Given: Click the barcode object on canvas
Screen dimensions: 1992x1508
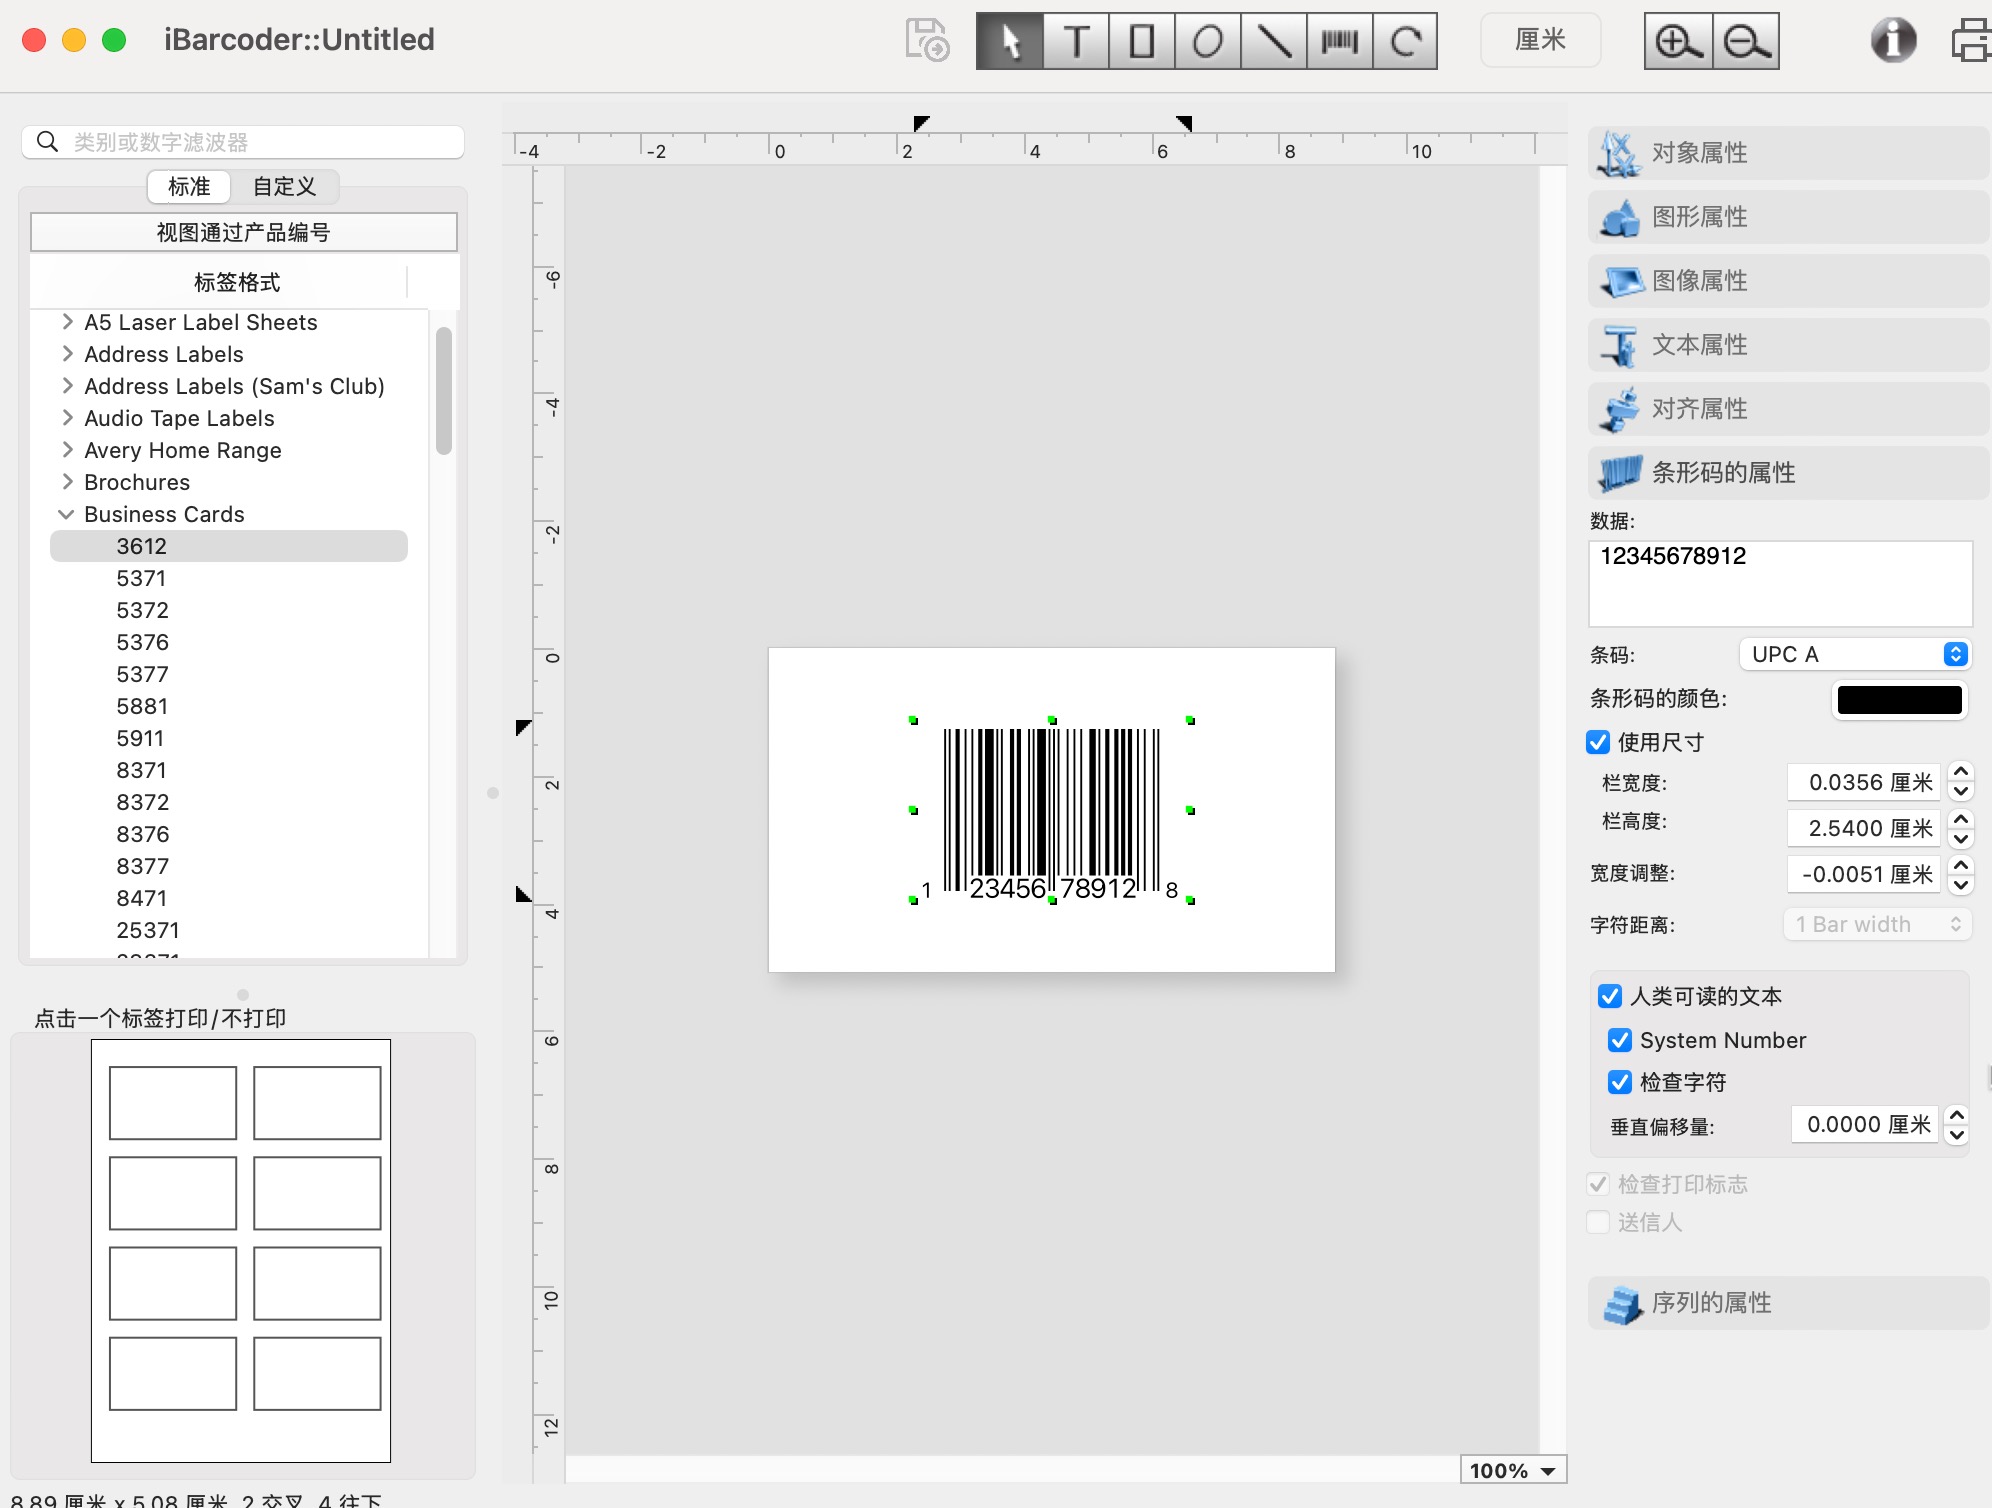Looking at the screenshot, I should (x=1051, y=810).
